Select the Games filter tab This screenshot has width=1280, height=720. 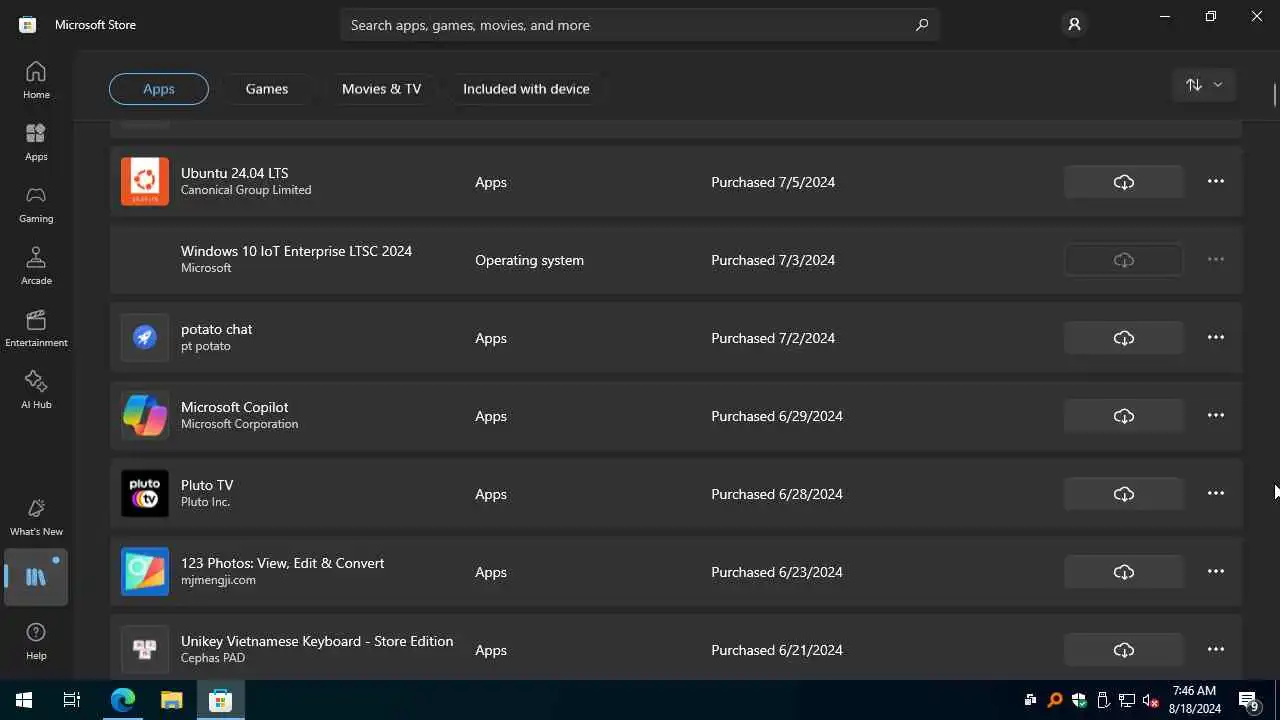[x=267, y=89]
